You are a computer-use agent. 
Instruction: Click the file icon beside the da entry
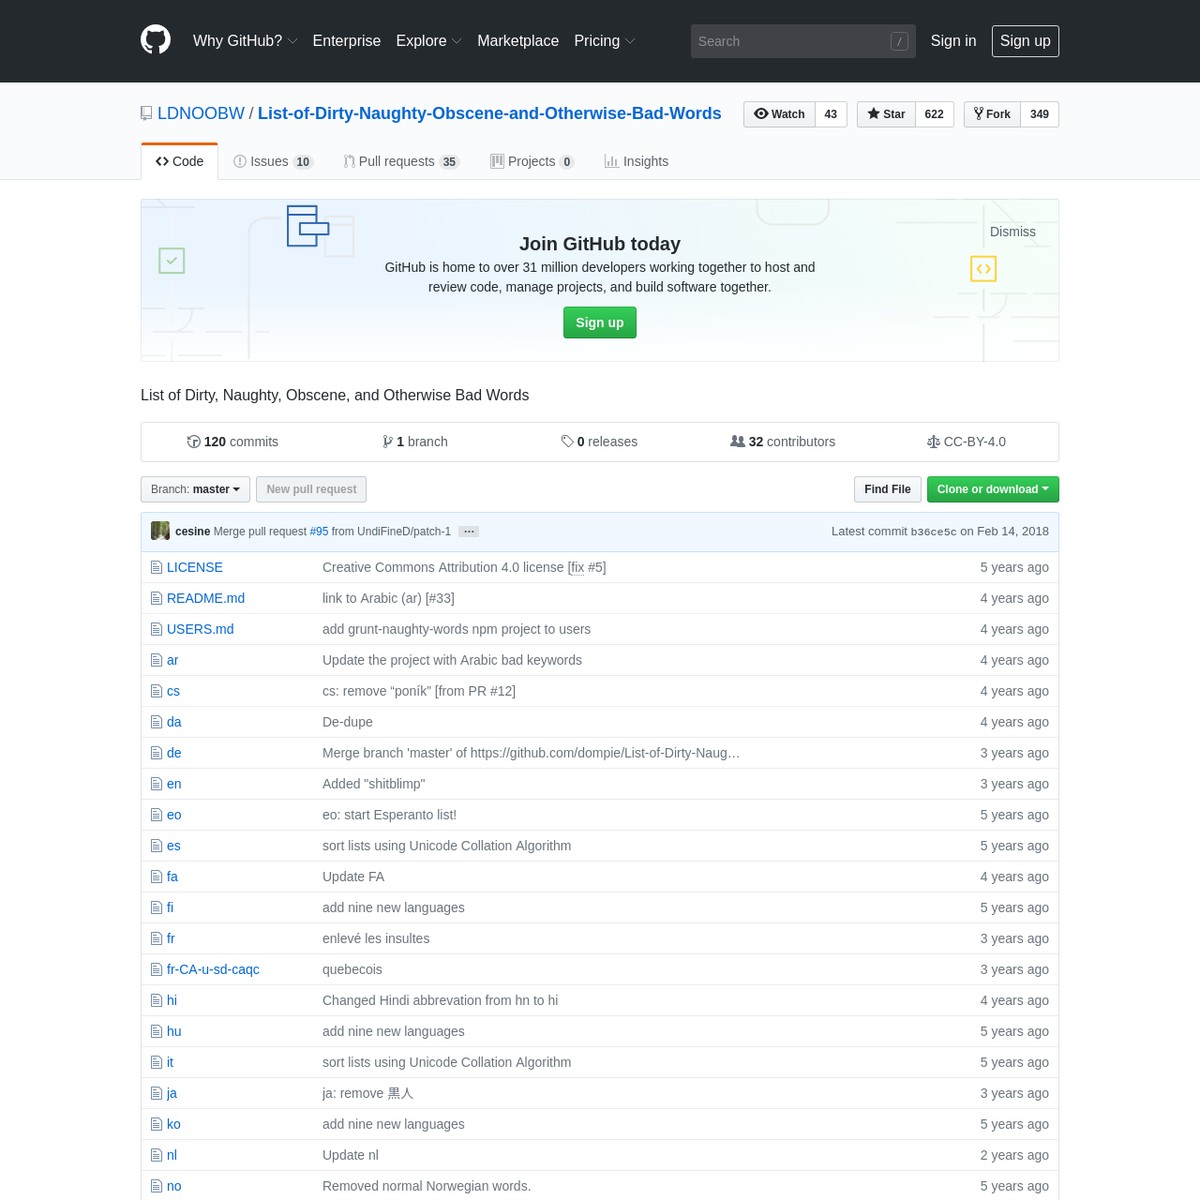pos(156,722)
